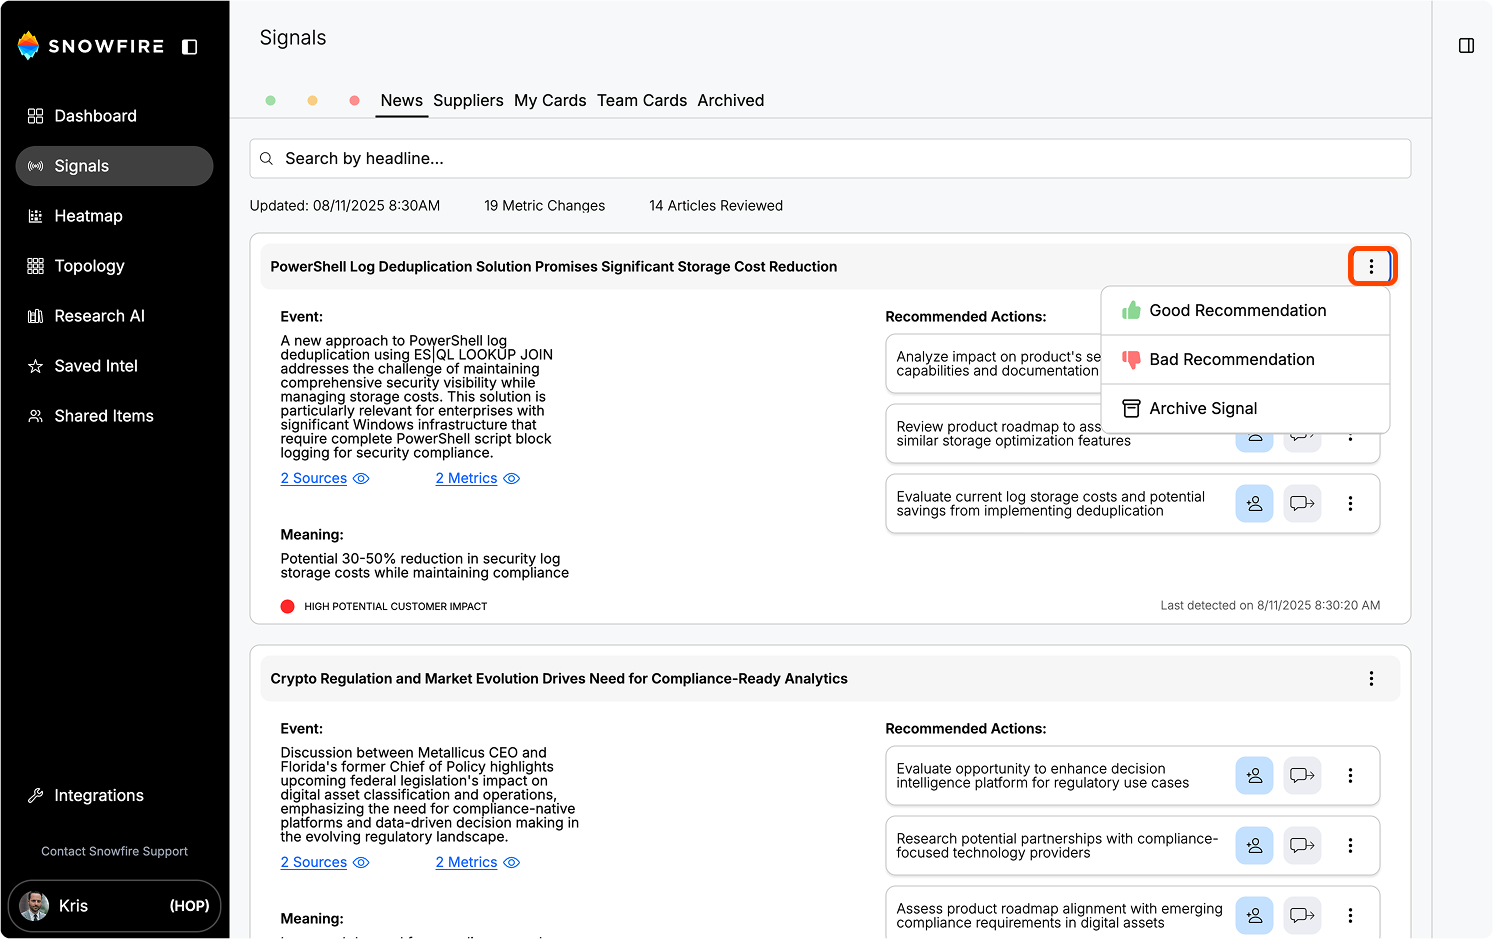Viewport: 1493px width, 939px height.
Task: Filter by yellow status dot
Action: pyautogui.click(x=313, y=101)
